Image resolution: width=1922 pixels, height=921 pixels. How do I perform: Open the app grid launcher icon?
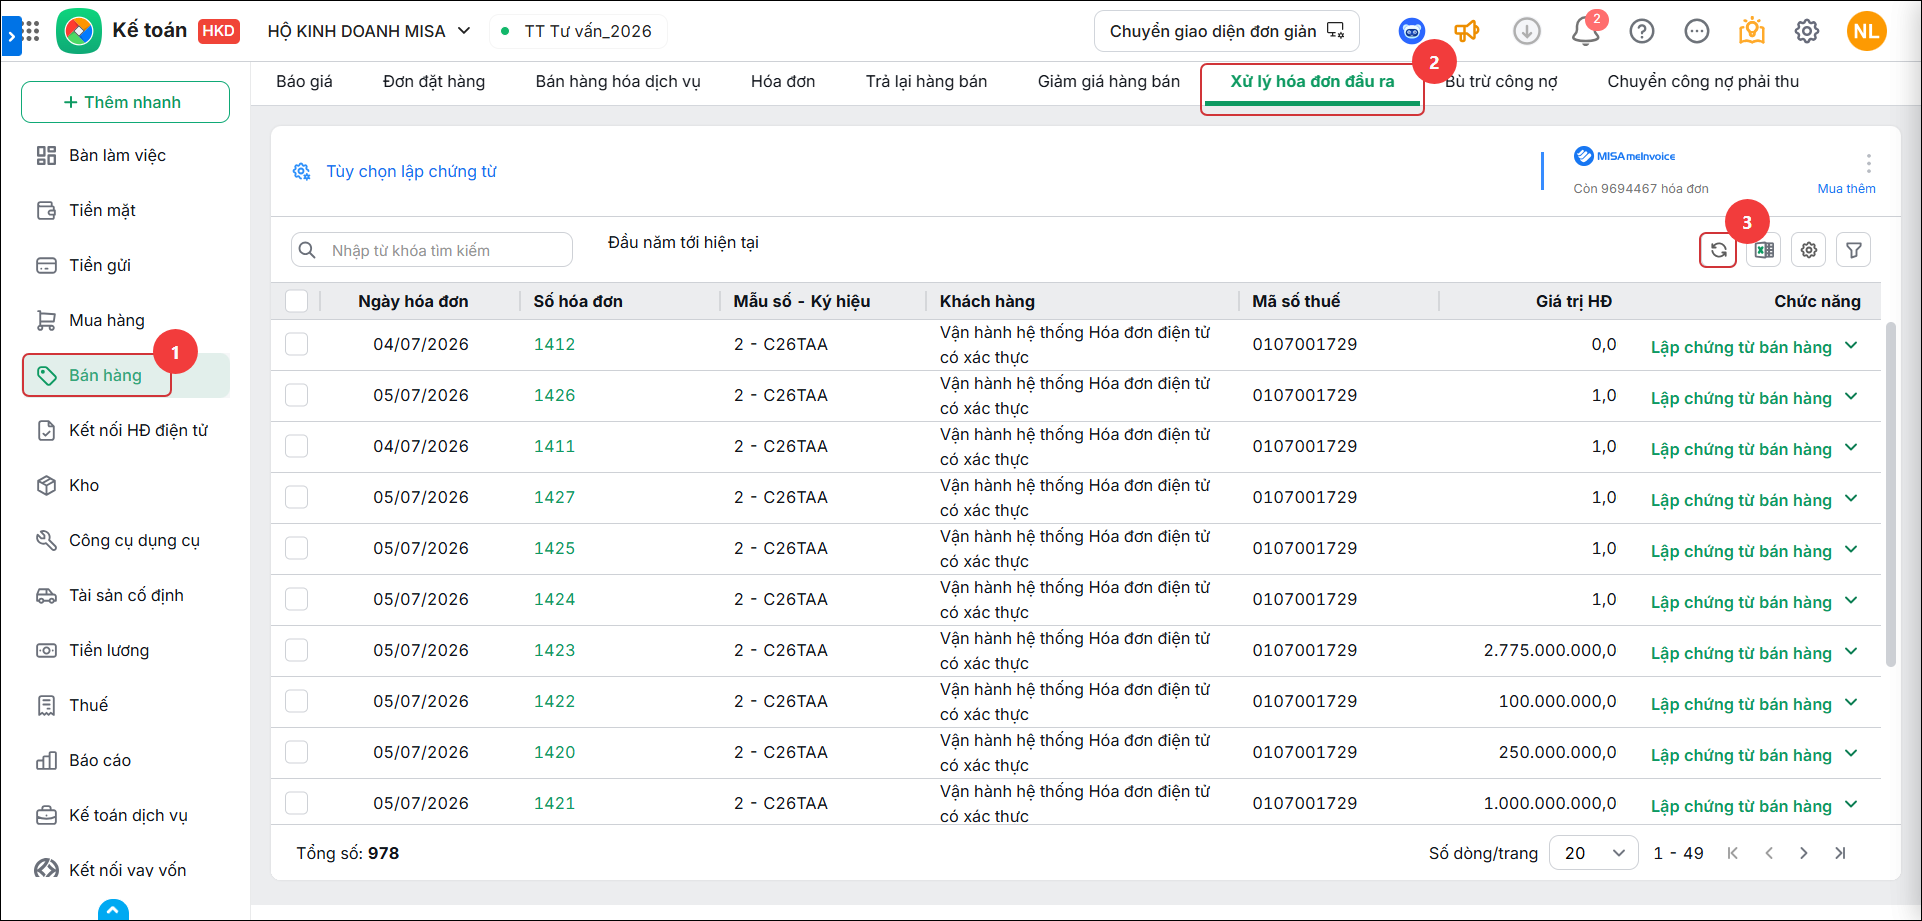(31, 31)
